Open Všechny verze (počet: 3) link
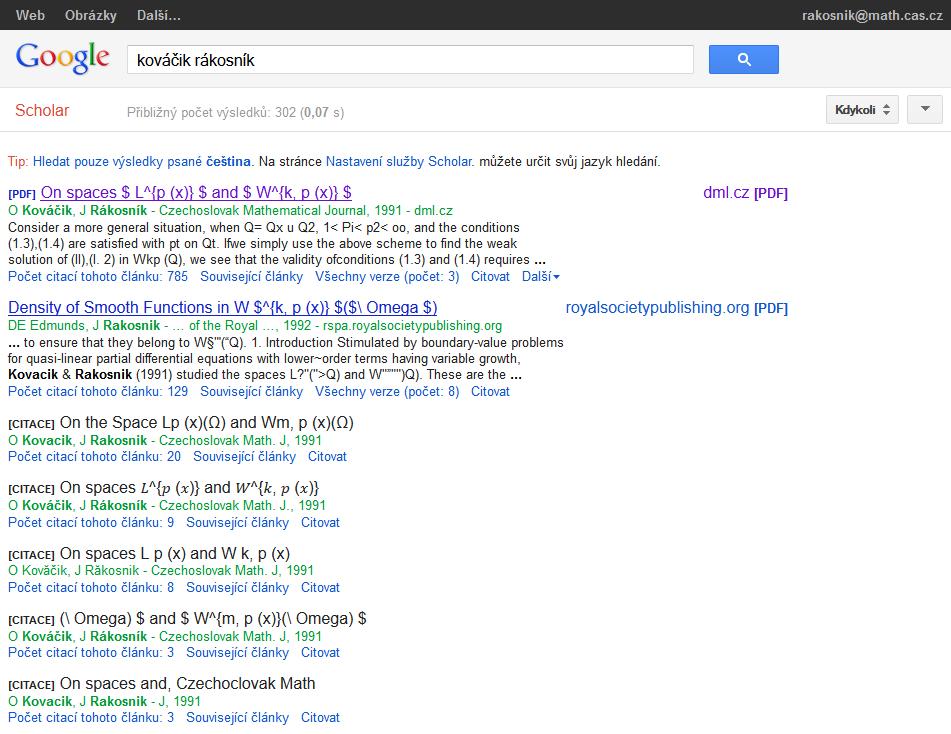This screenshot has width=951, height=734. coord(387,277)
